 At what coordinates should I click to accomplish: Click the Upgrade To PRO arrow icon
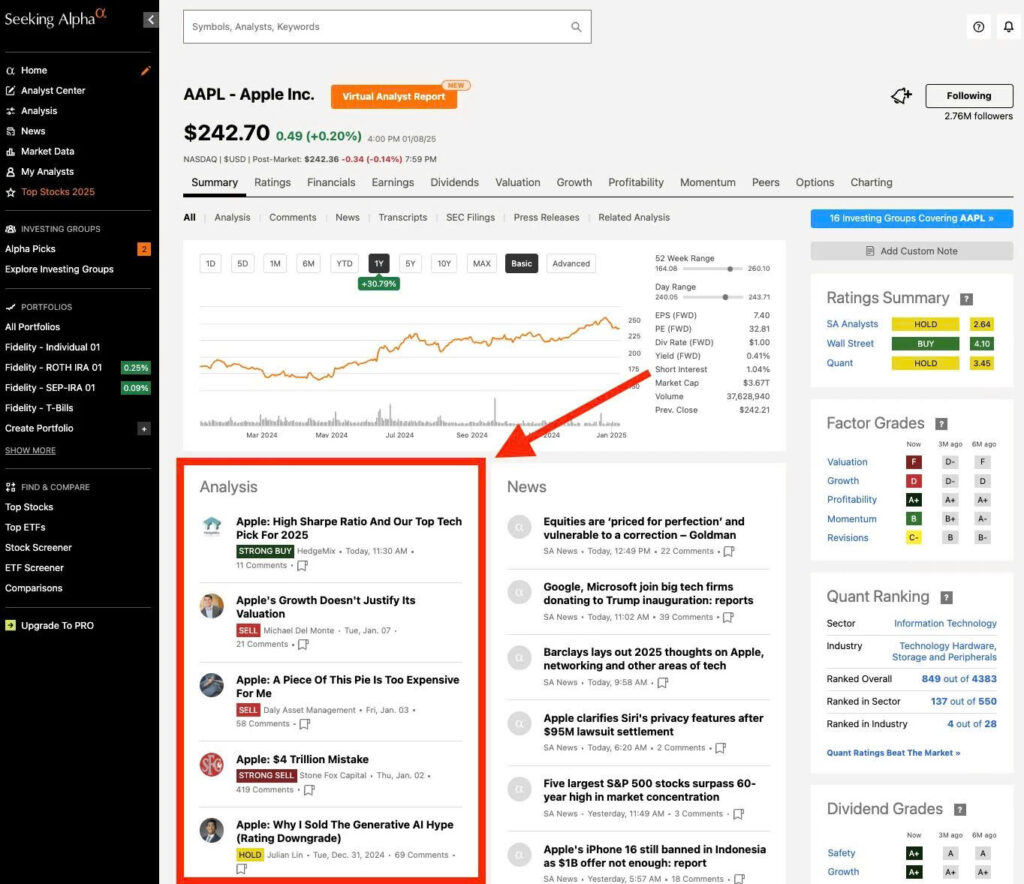tap(10, 625)
